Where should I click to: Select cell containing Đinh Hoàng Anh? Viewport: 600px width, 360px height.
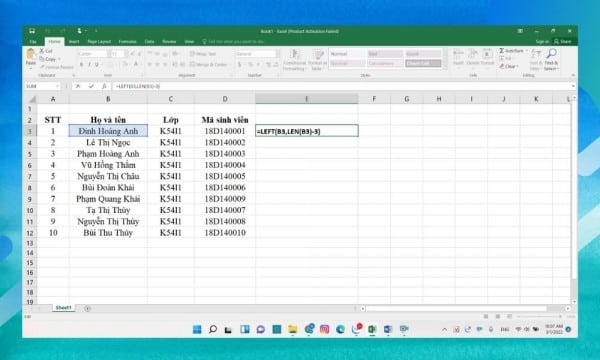point(108,131)
